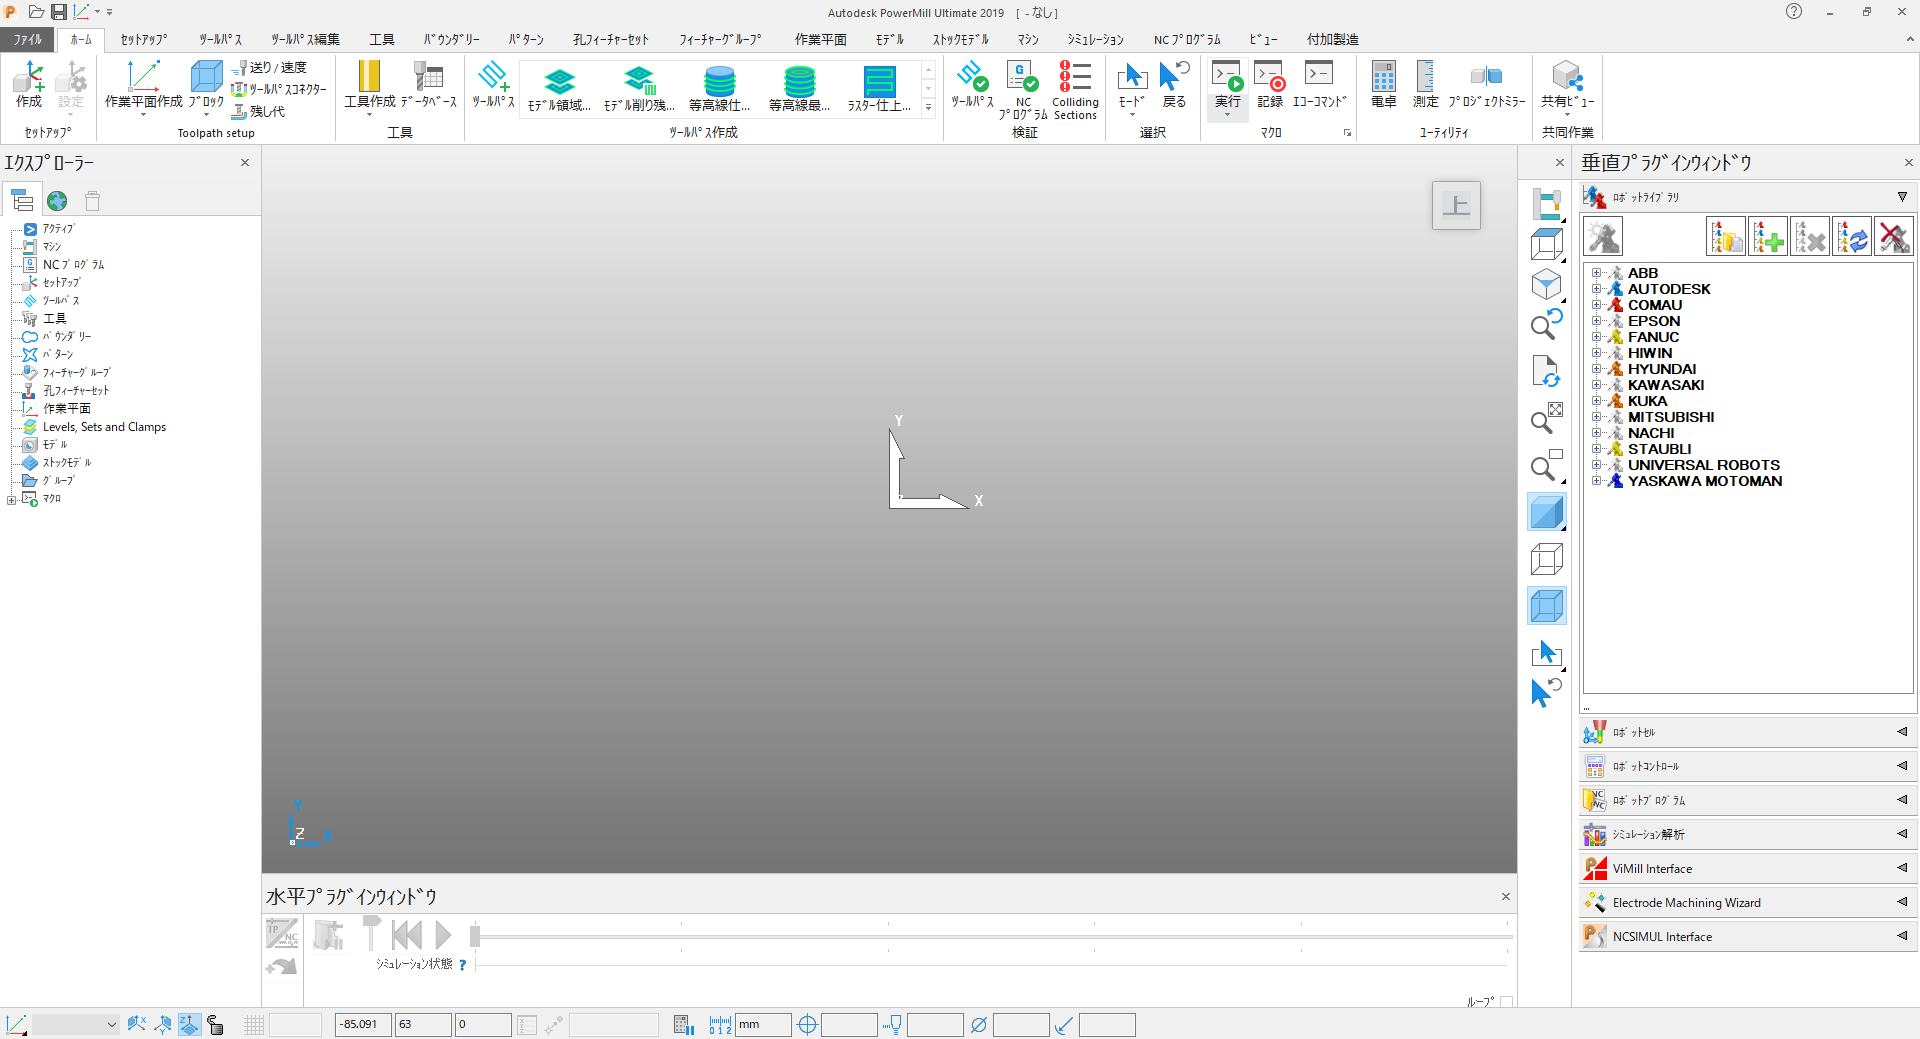This screenshot has width=1920, height=1039.
Task: Toggle the grid display icon in status bar
Action: click(x=254, y=1024)
